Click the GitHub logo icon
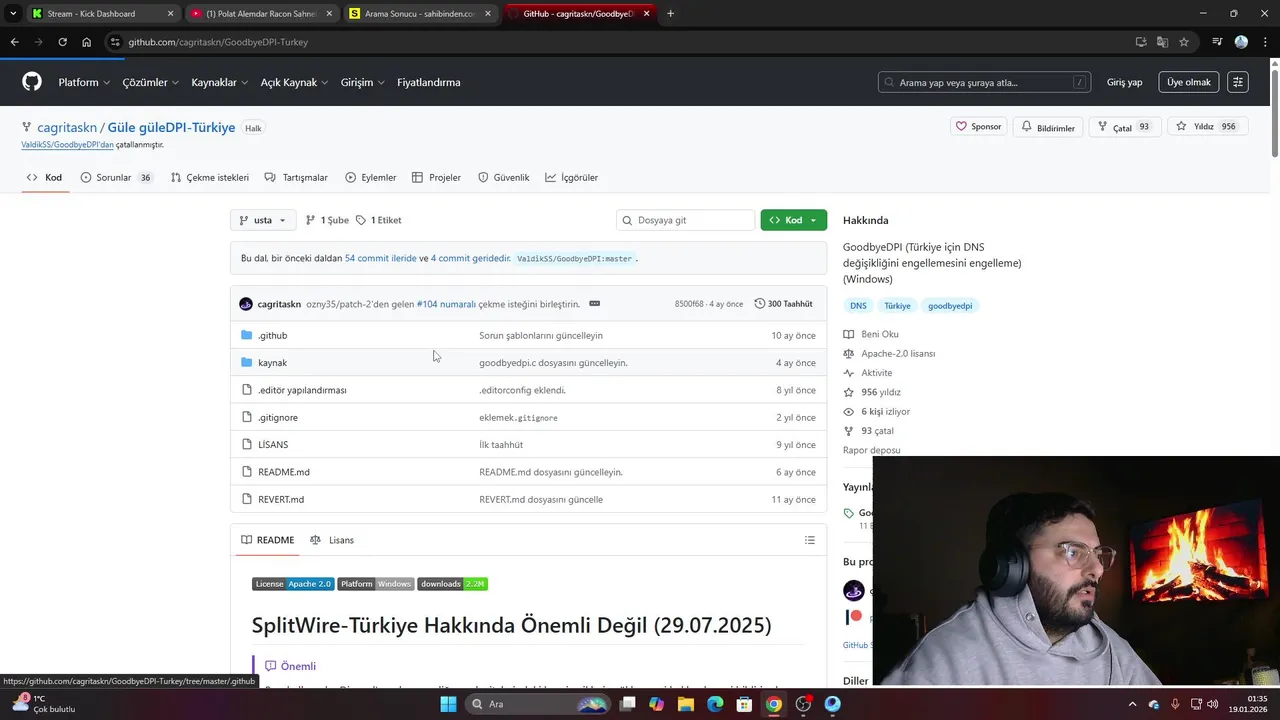Viewport: 1280px width, 720px height. point(32,82)
